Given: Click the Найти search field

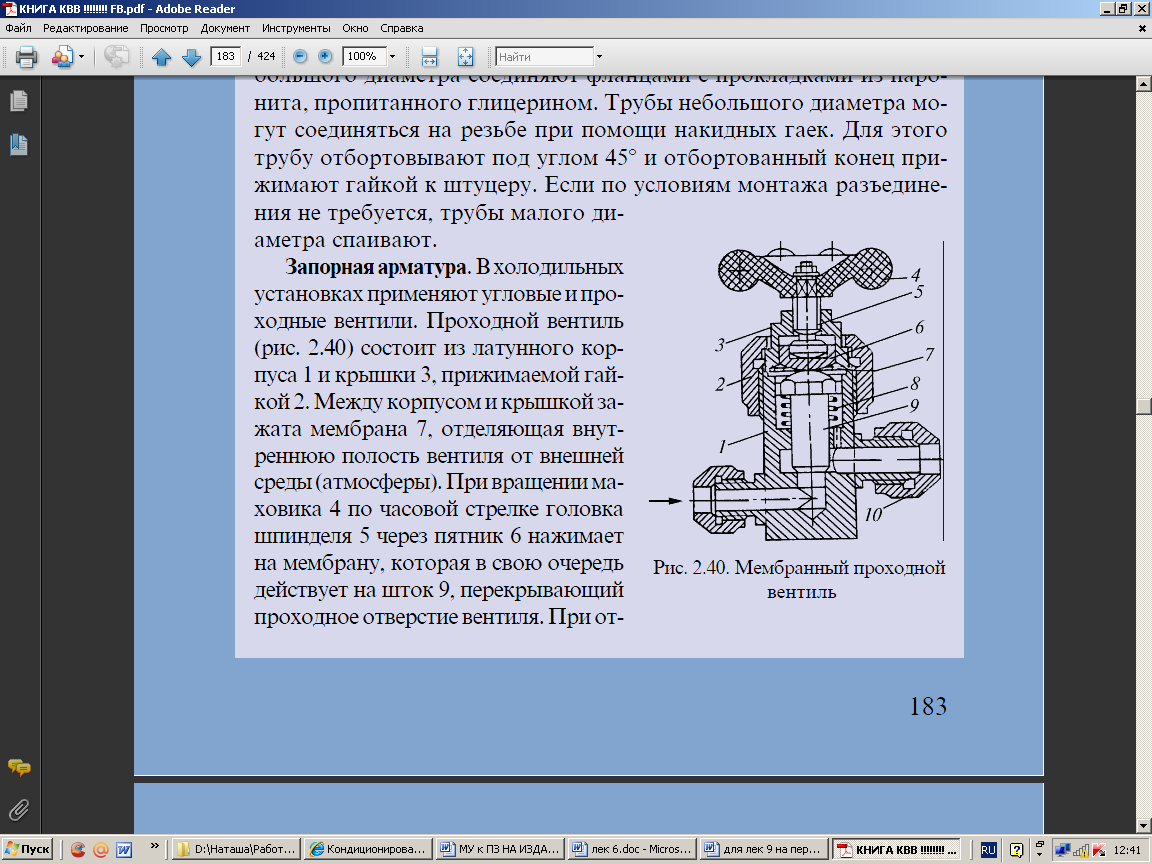Looking at the screenshot, I should click(544, 57).
